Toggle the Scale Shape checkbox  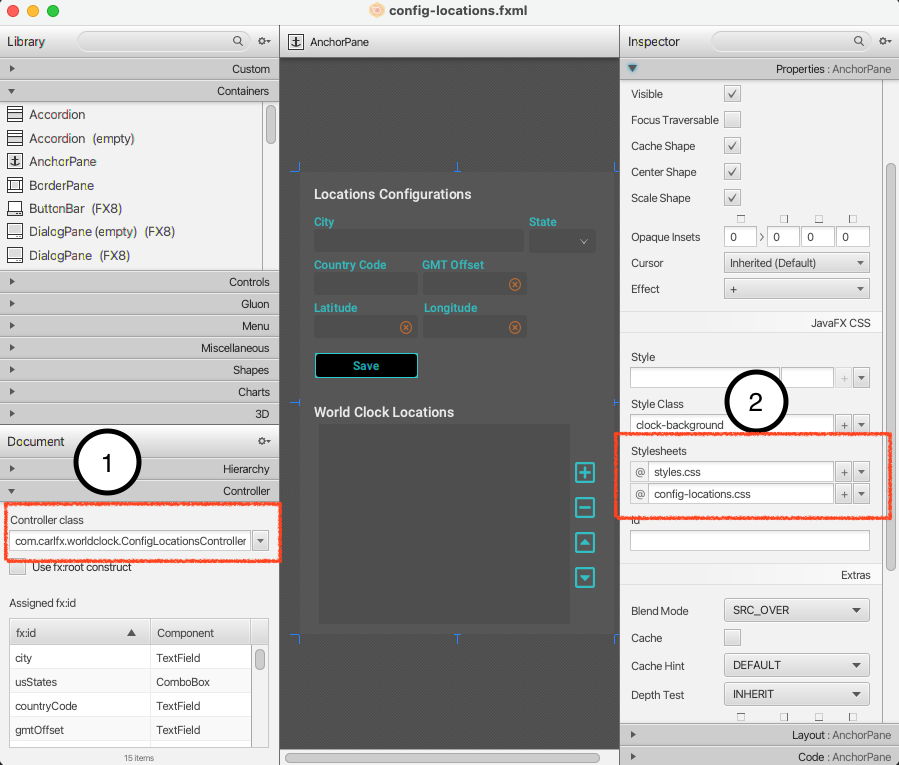732,198
